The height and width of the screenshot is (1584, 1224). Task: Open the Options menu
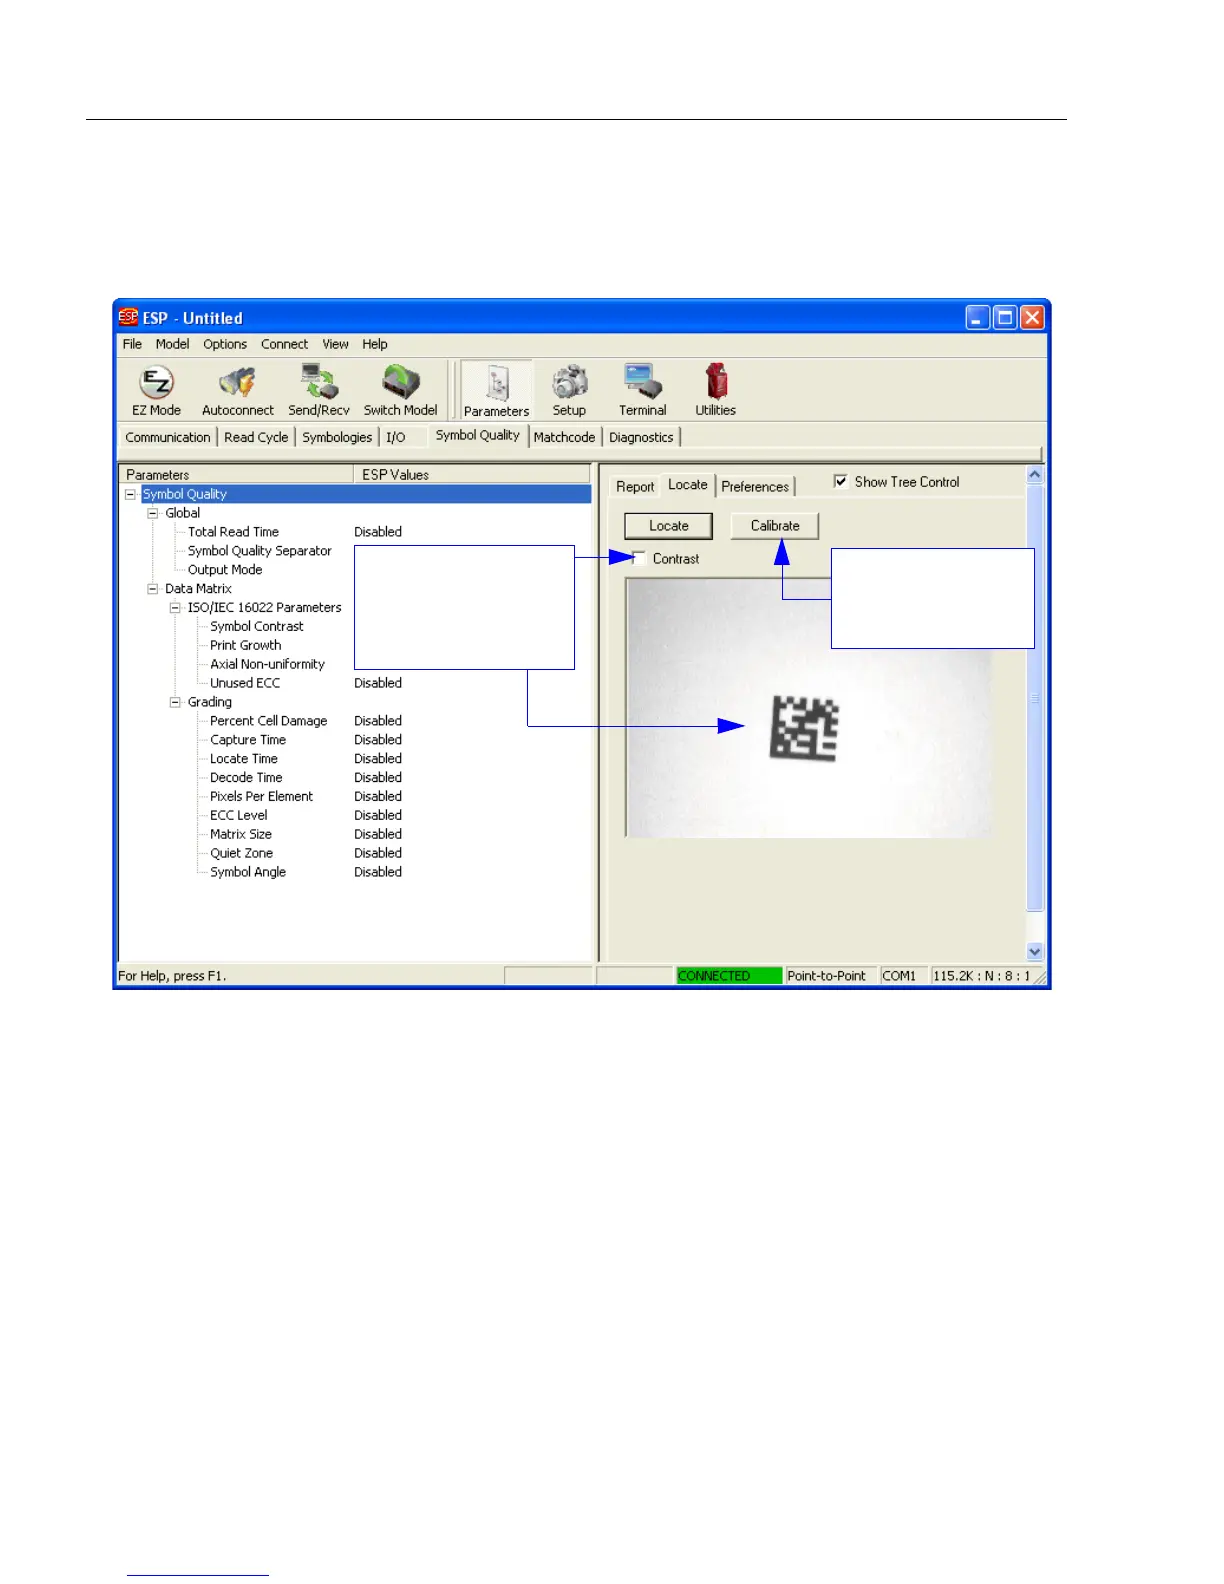pyautogui.click(x=225, y=344)
